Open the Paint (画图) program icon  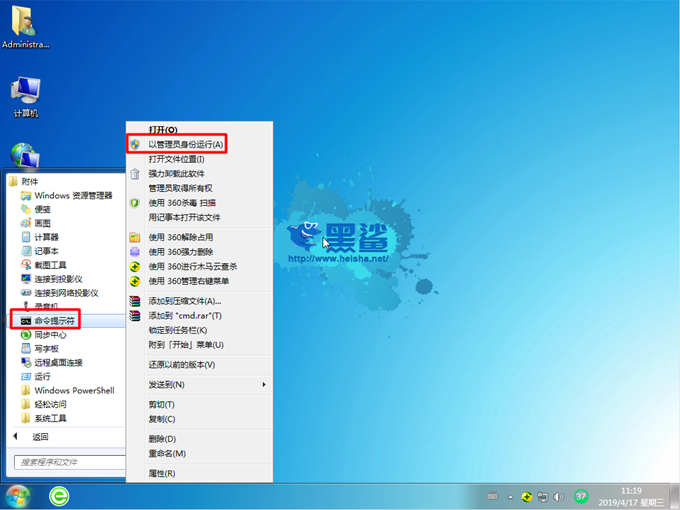coord(26,223)
